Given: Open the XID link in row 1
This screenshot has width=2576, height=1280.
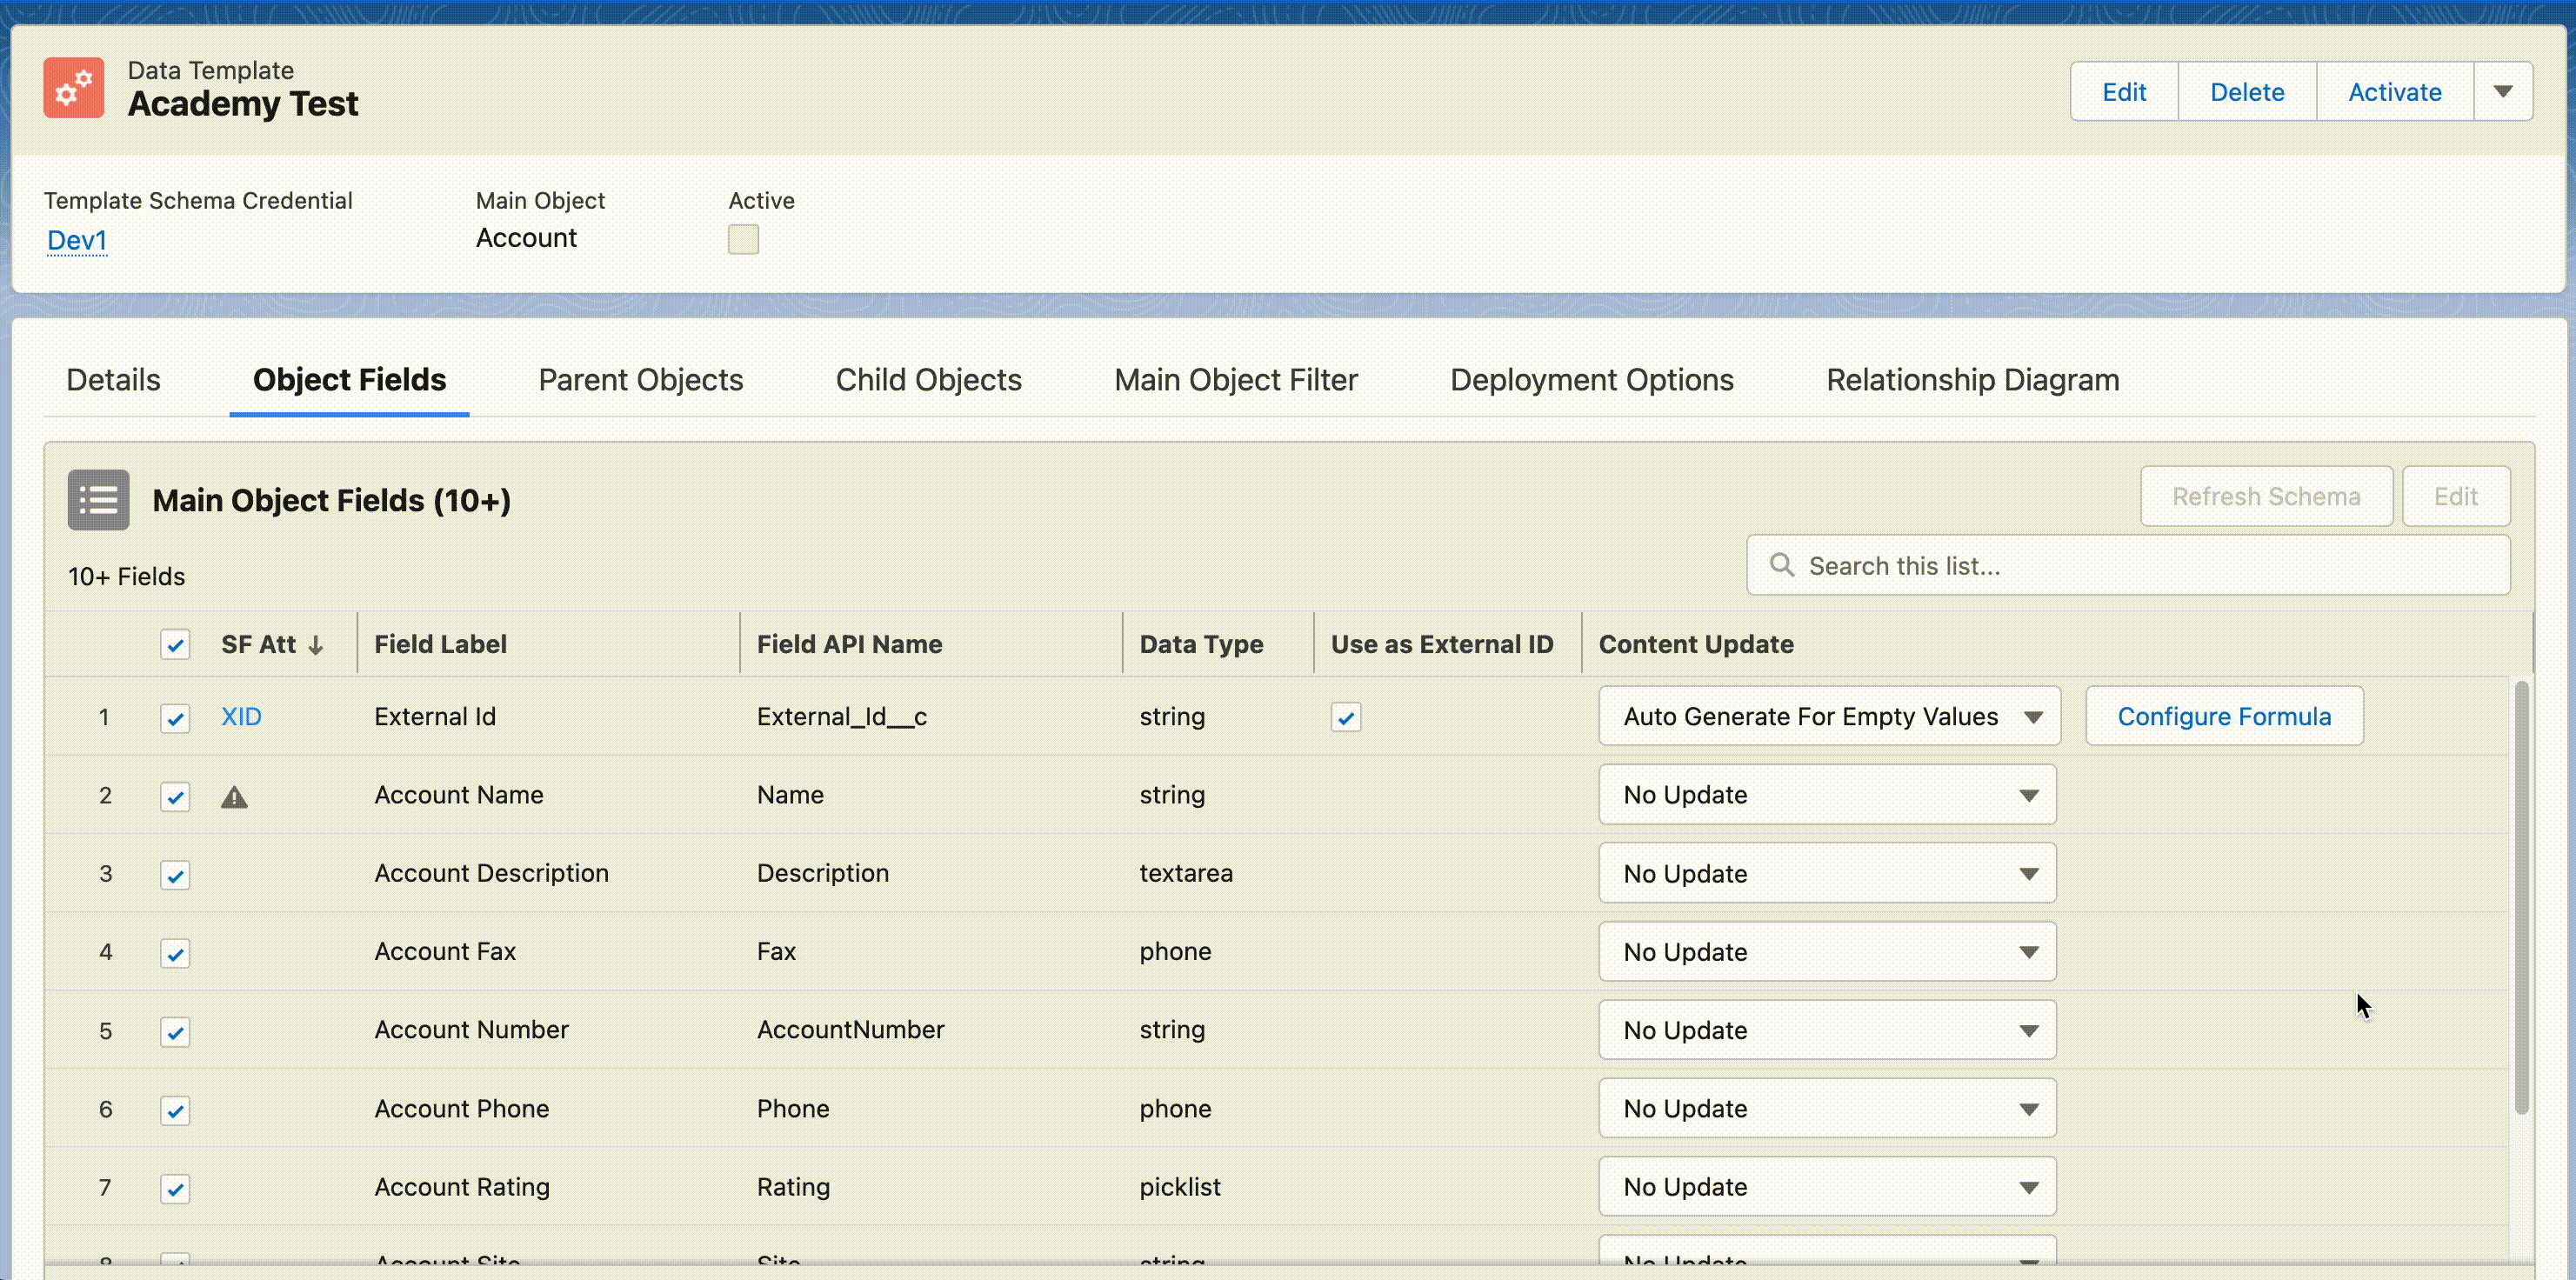Looking at the screenshot, I should [x=241, y=717].
